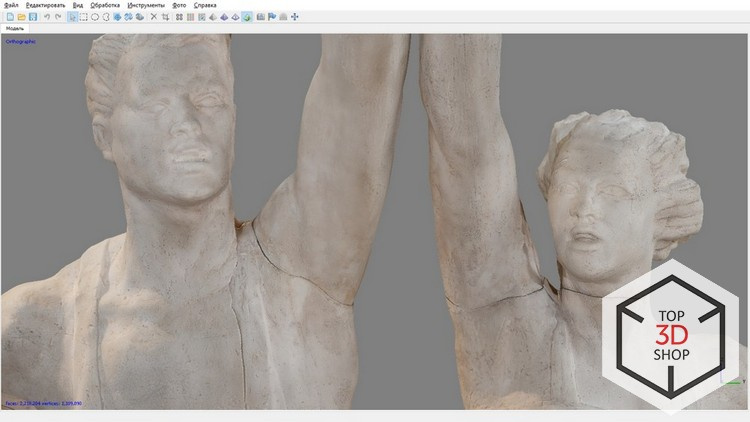Activate the Free-form selection tool

[106, 17]
